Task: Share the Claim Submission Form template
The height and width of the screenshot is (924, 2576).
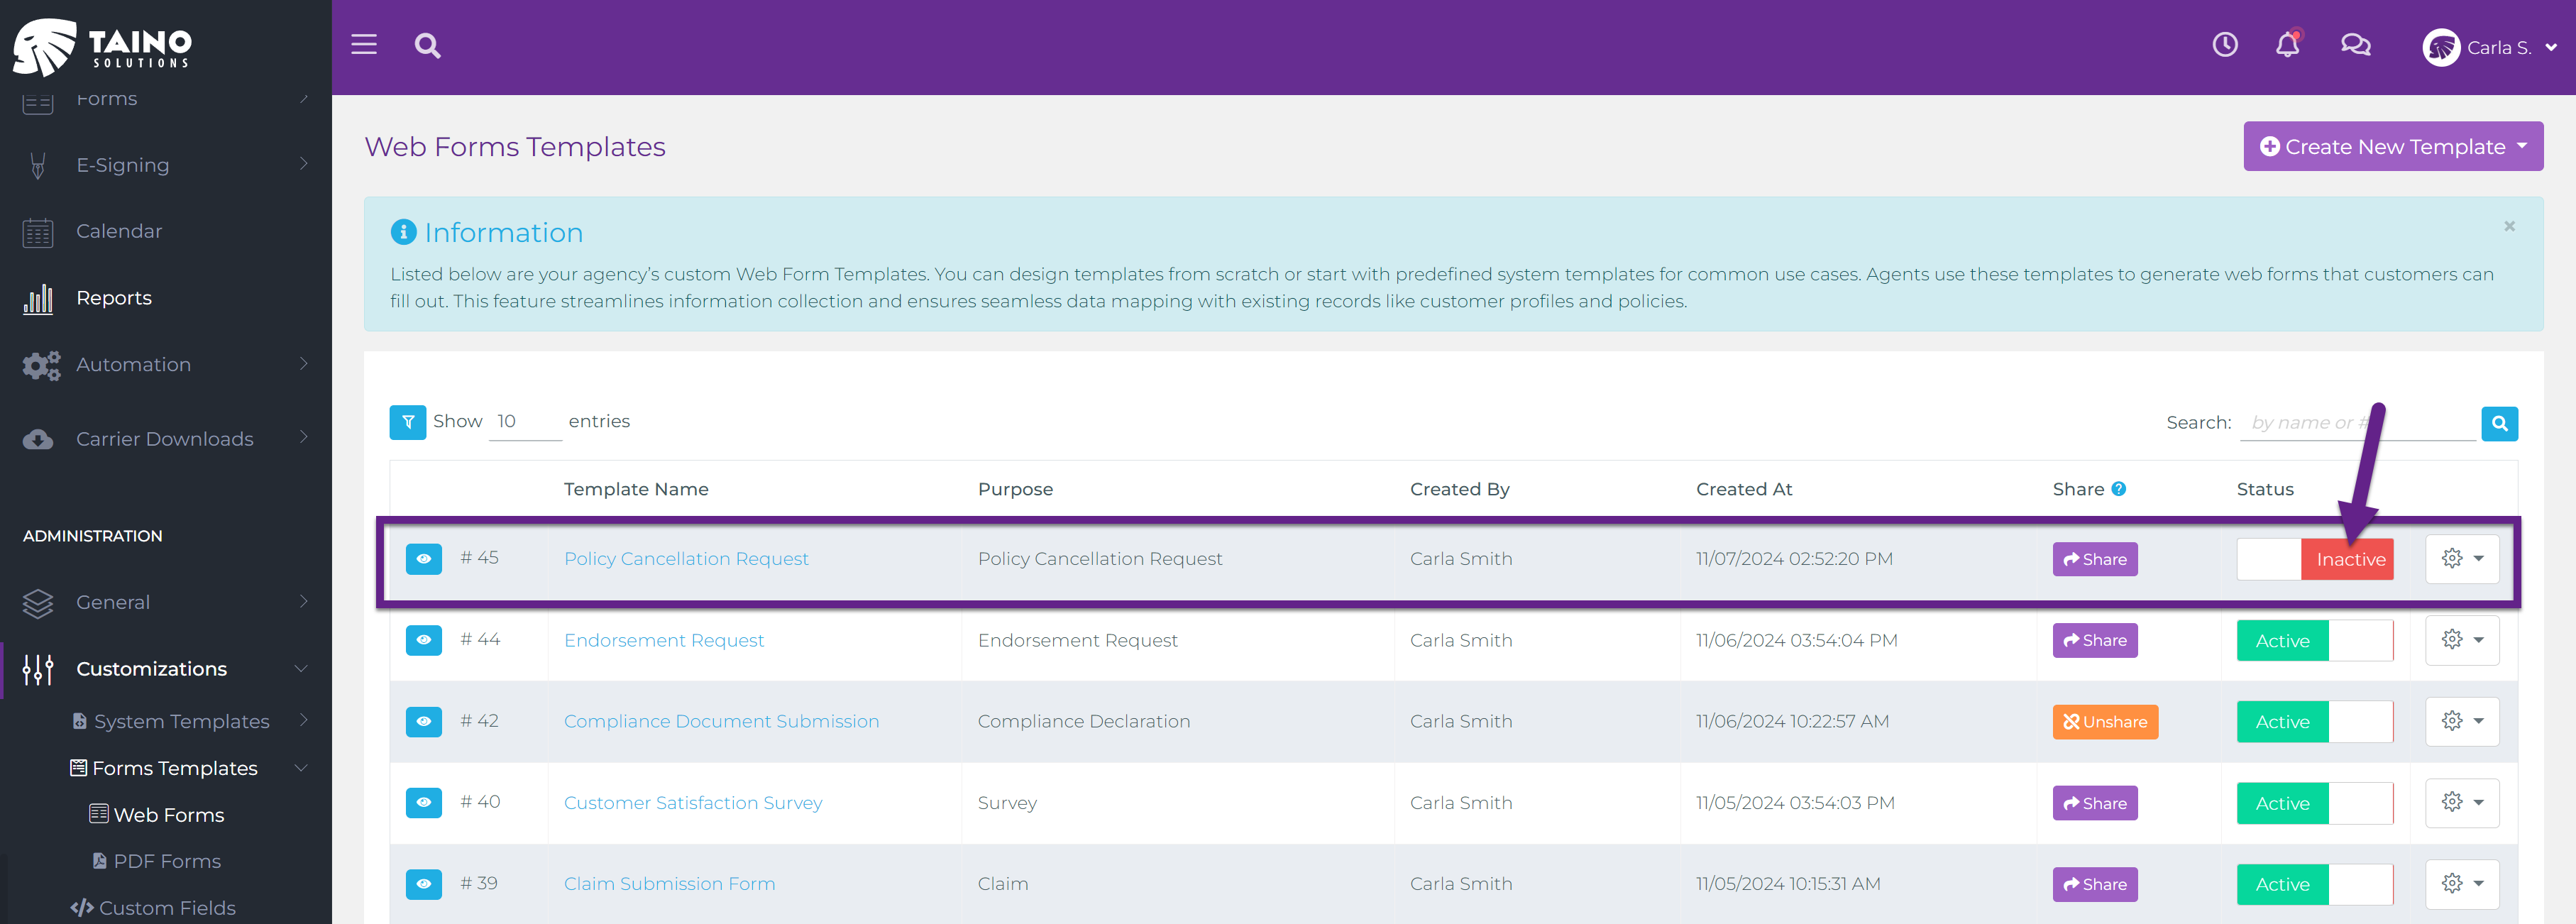Action: pos(2095,884)
